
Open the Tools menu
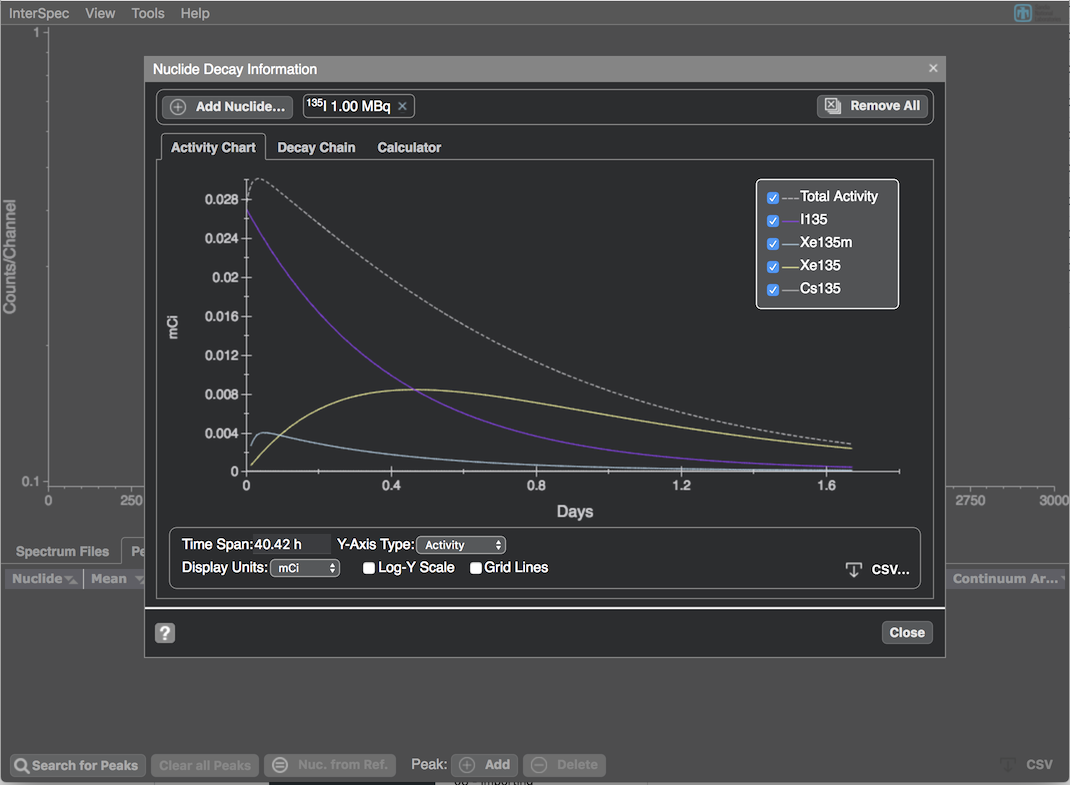148,13
